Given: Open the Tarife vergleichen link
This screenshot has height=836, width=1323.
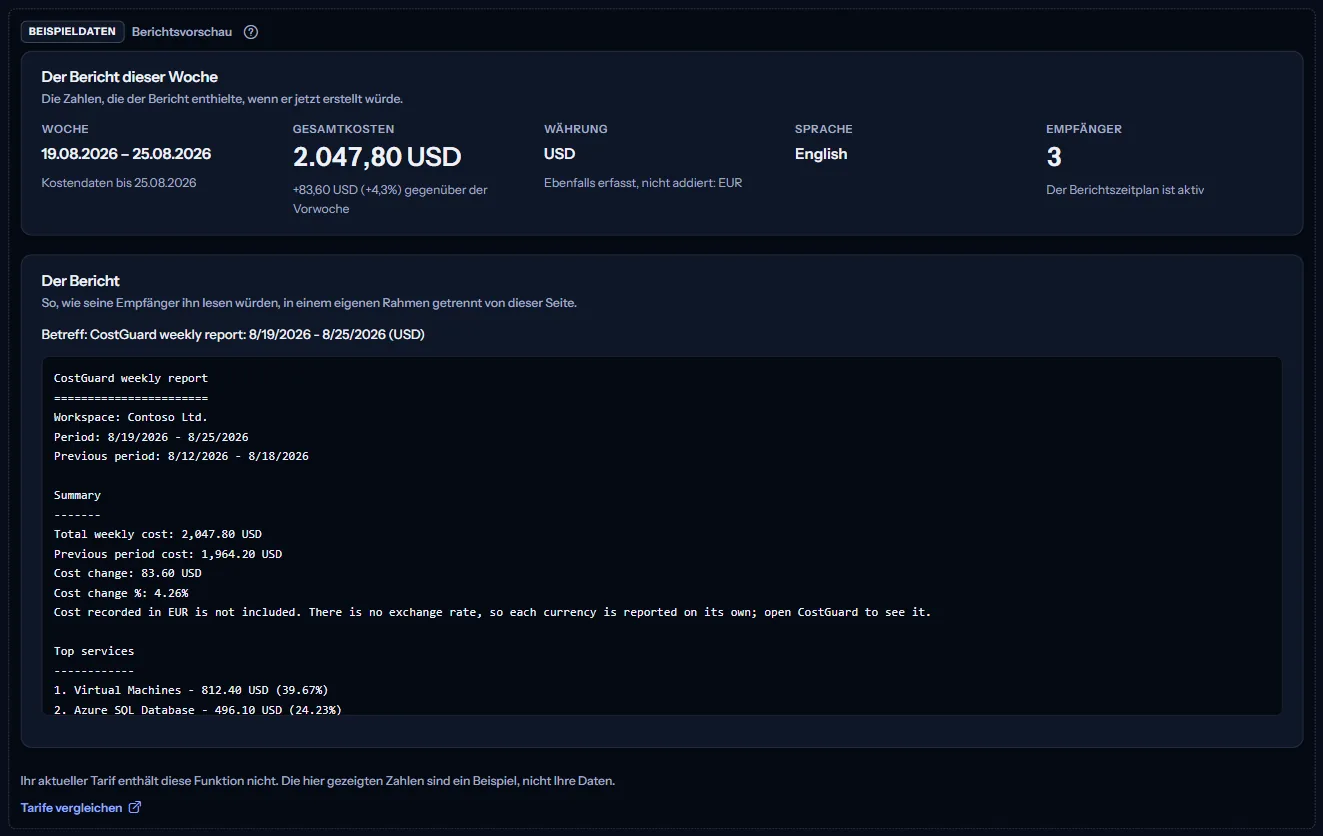Looking at the screenshot, I should pyautogui.click(x=81, y=808).
